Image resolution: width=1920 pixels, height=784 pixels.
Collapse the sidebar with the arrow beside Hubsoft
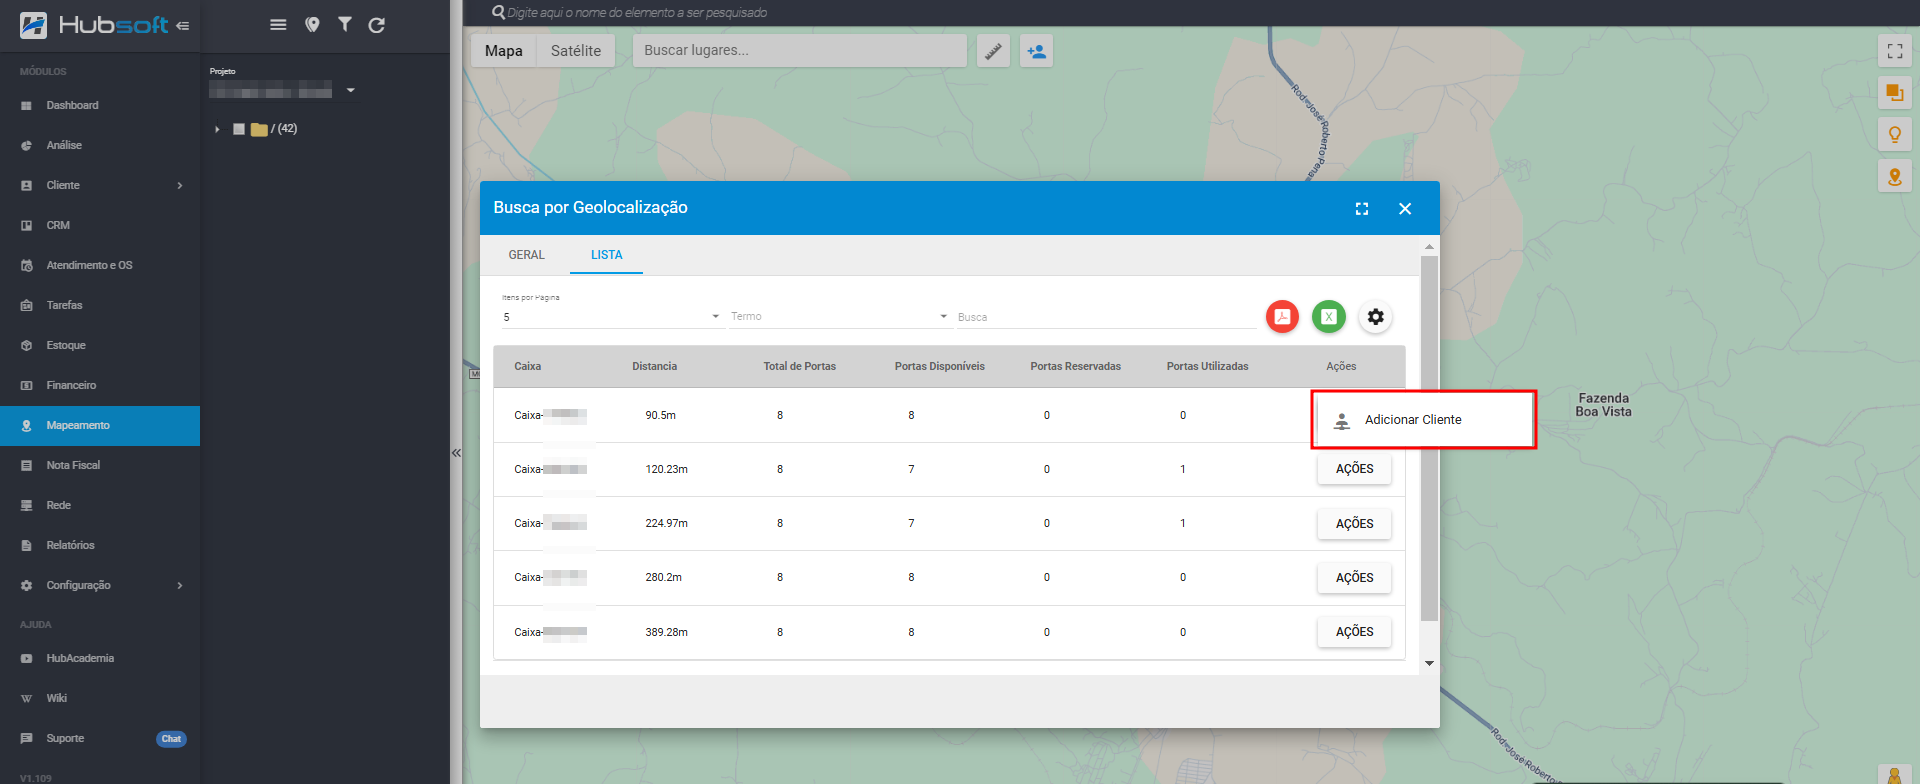coord(182,26)
